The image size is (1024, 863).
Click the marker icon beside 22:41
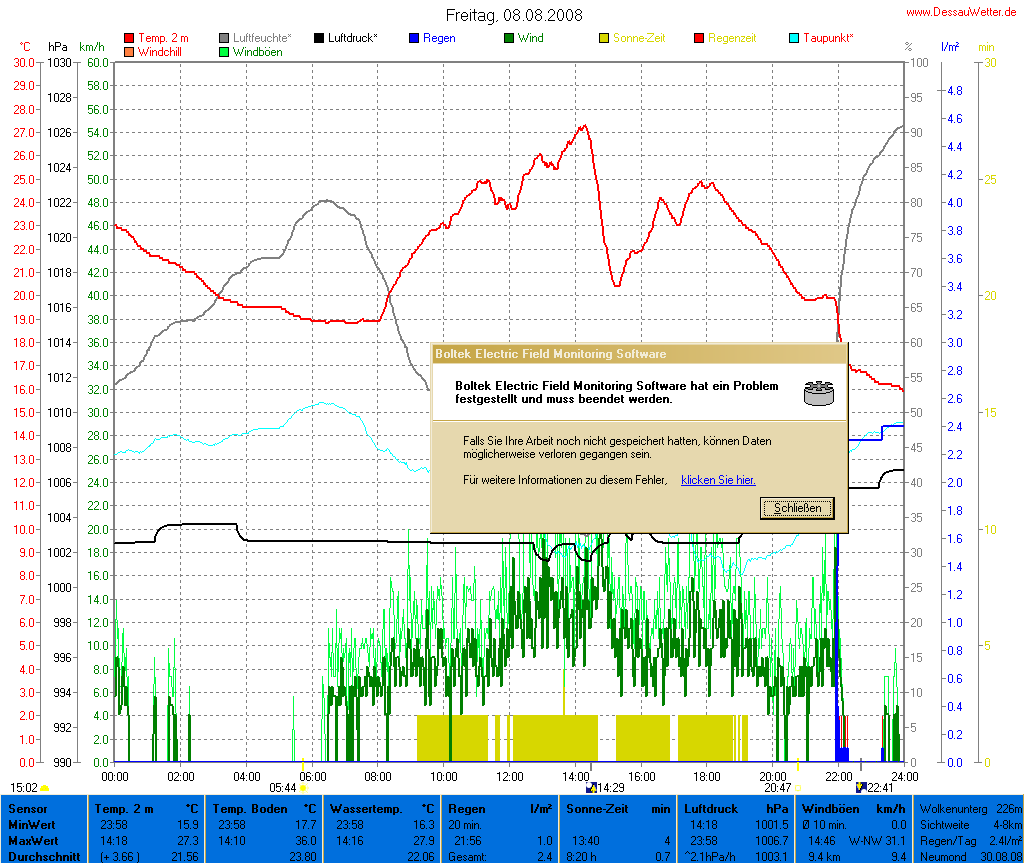coord(860,788)
